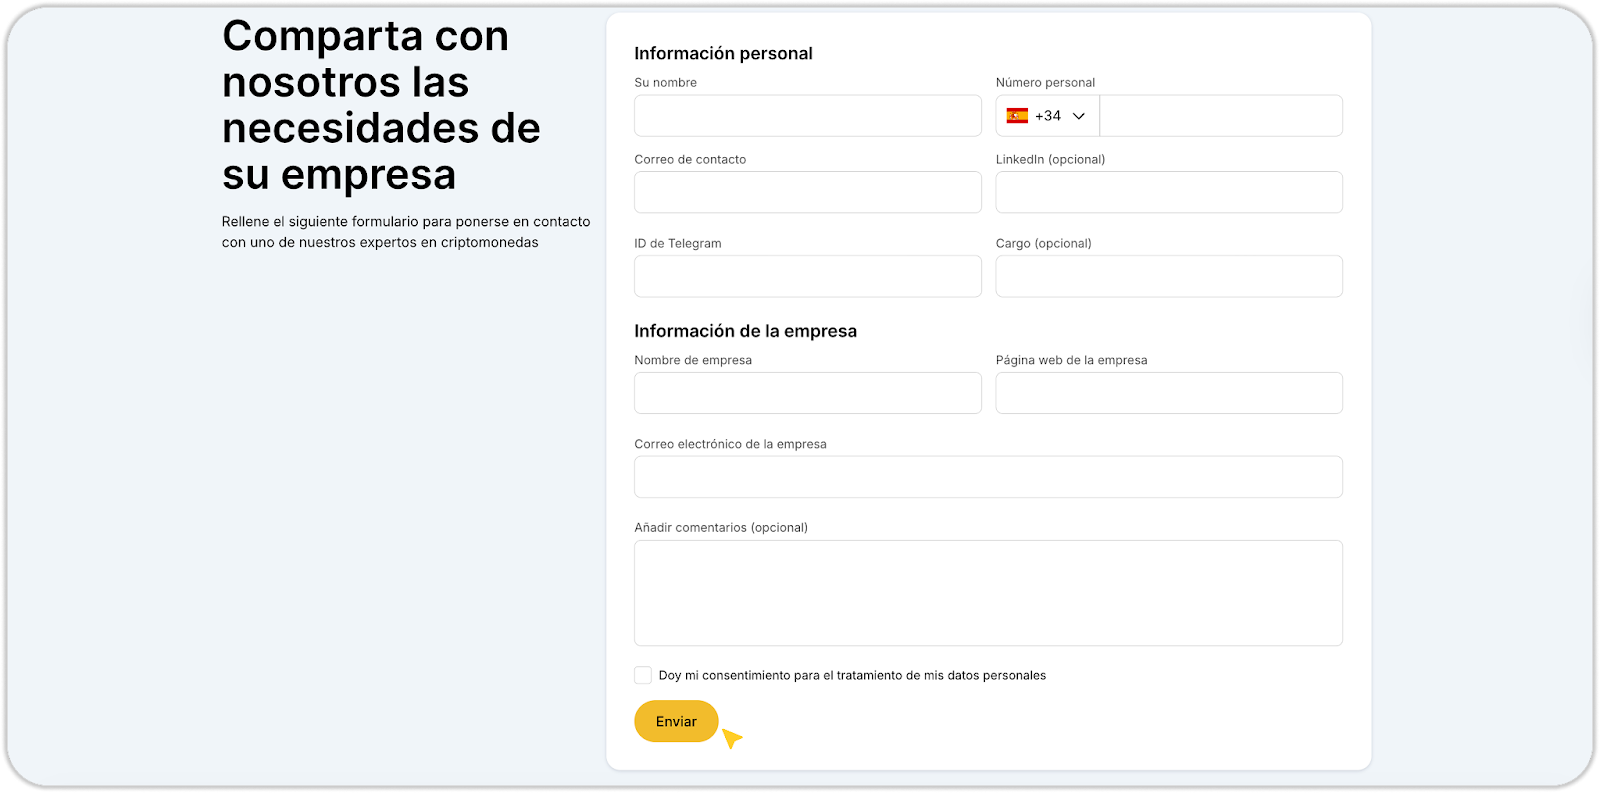Click the +34 dial code text
The image size is (1600, 793).
(x=1048, y=116)
